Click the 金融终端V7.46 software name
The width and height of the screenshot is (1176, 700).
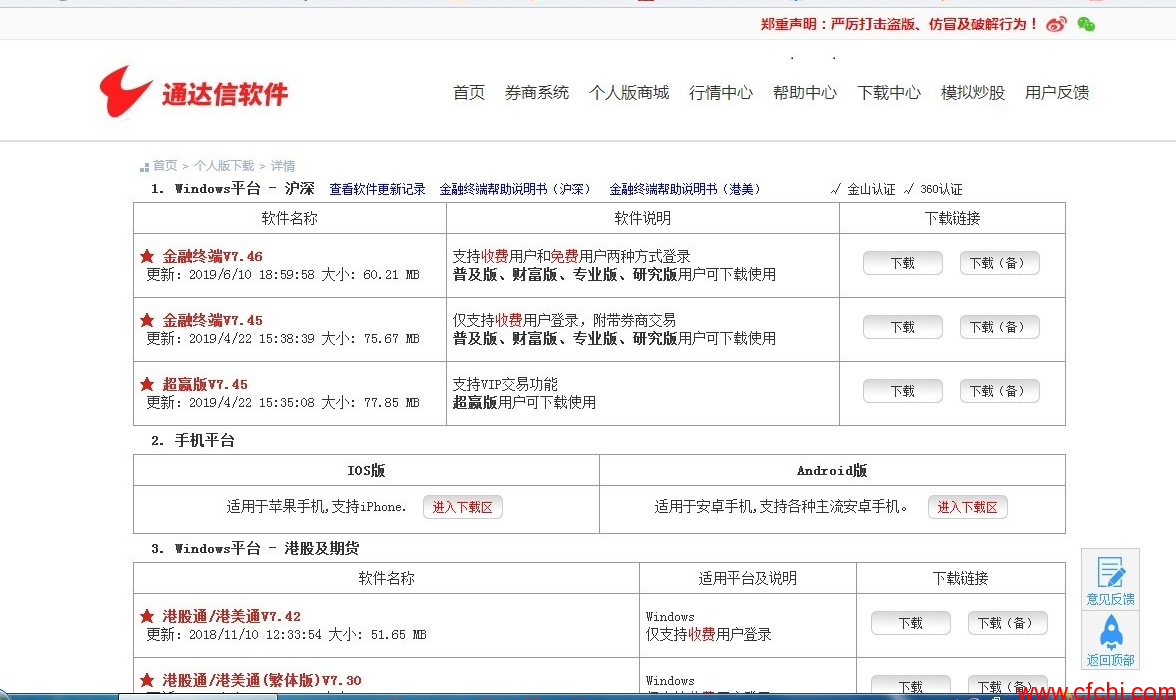coord(212,256)
